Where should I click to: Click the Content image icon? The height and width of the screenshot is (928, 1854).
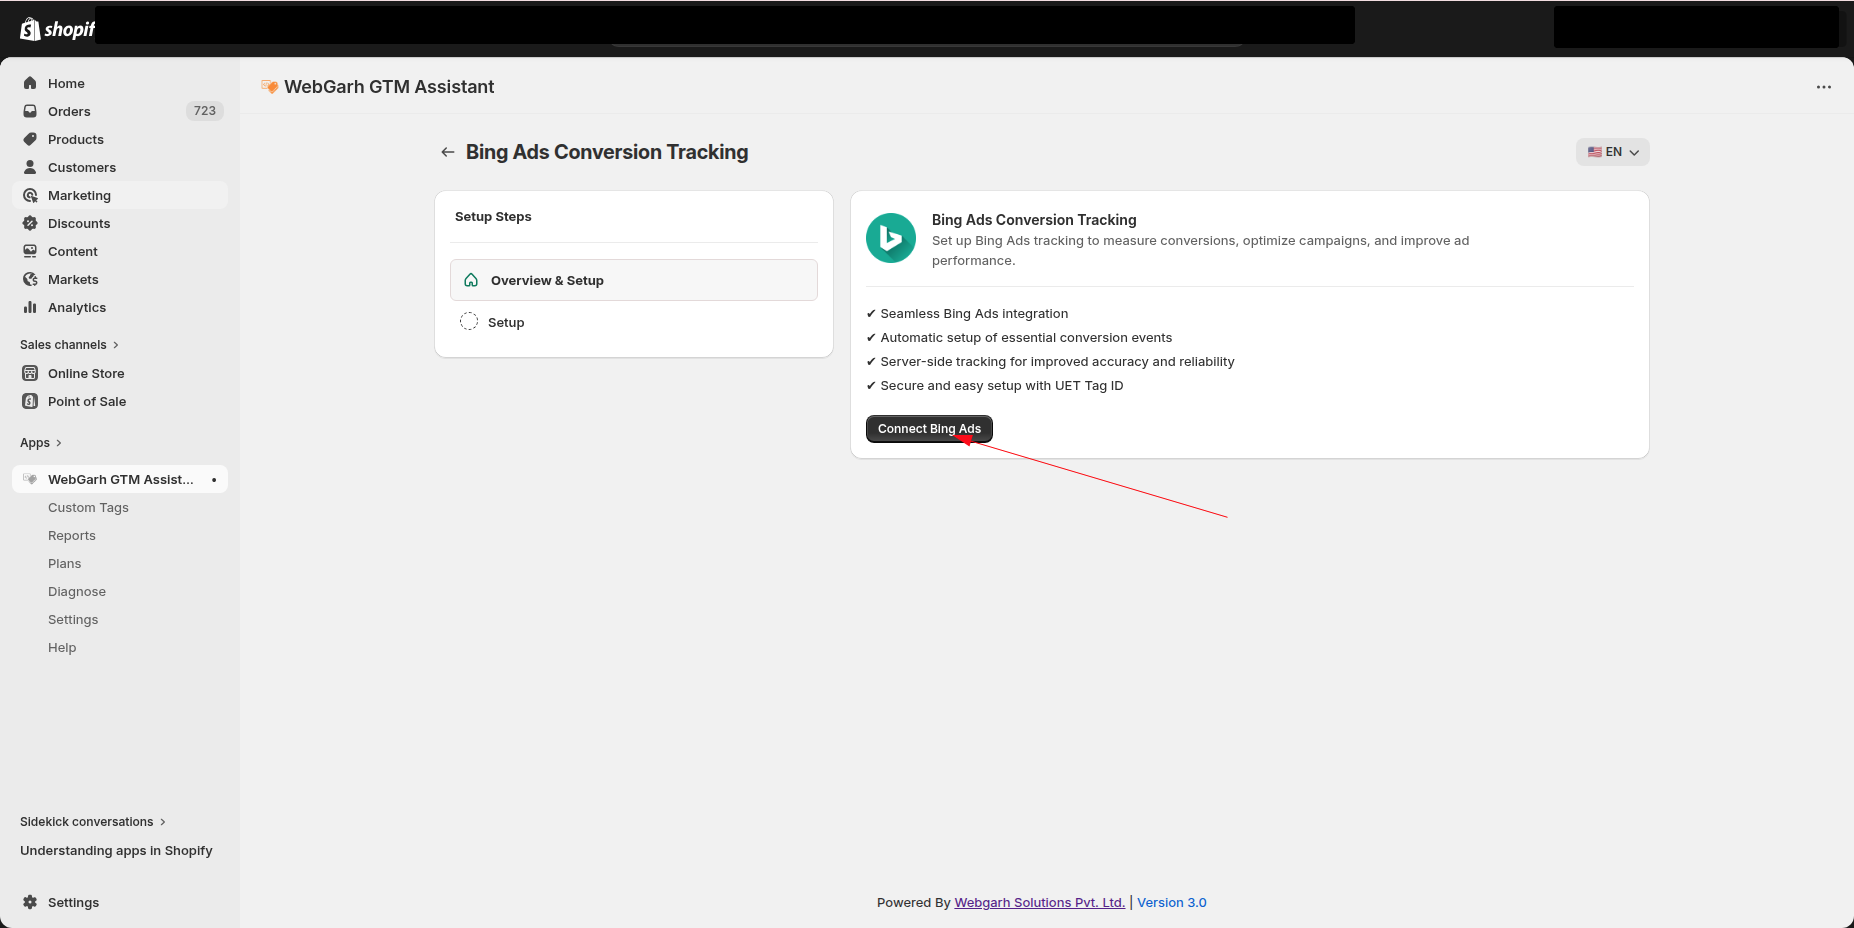pos(30,251)
